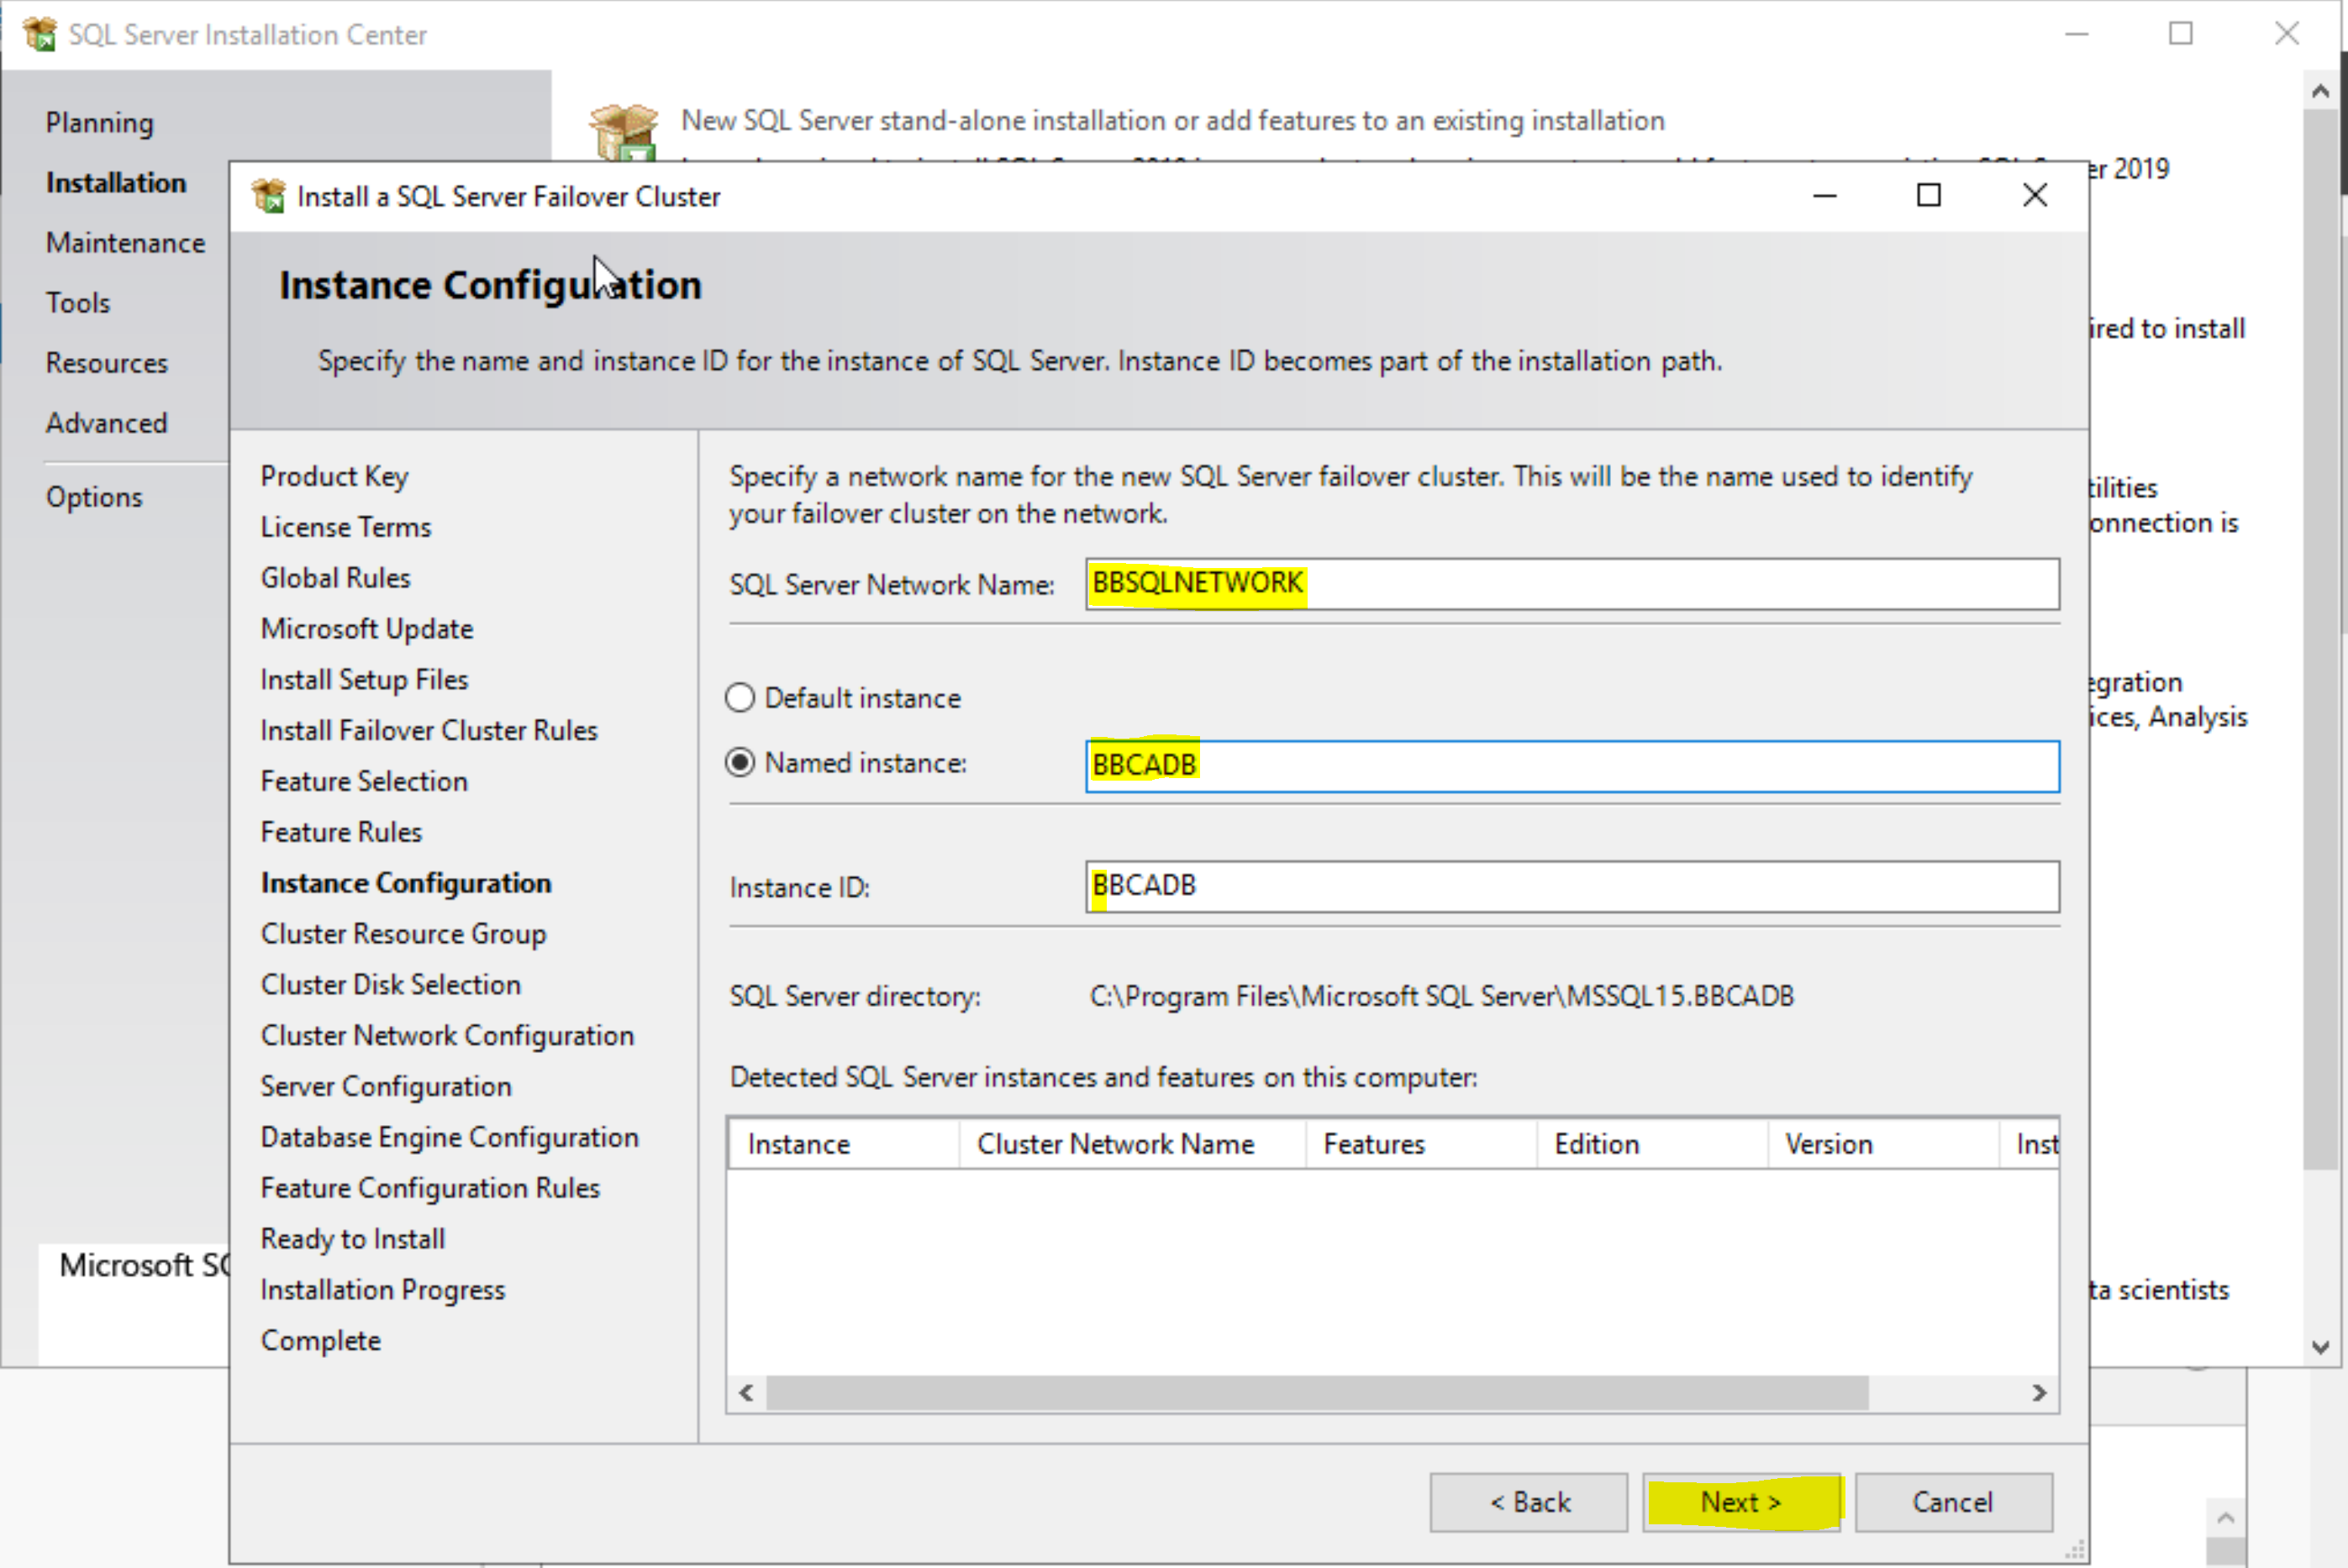
Task: Click the Cluster Disk Selection step
Action: pyautogui.click(x=391, y=985)
